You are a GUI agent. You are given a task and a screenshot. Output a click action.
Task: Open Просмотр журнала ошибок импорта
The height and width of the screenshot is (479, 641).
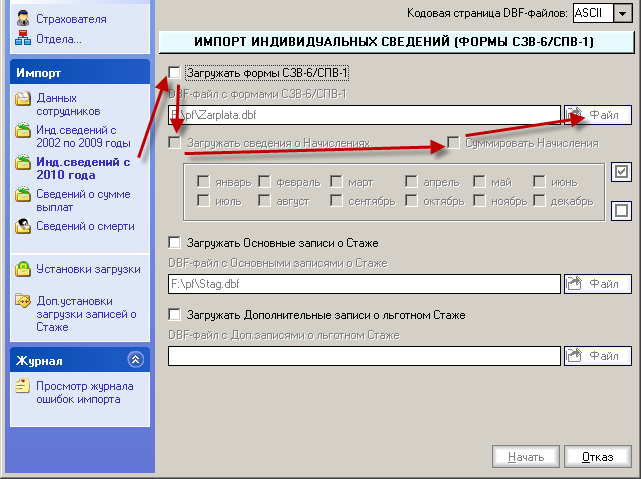85,392
